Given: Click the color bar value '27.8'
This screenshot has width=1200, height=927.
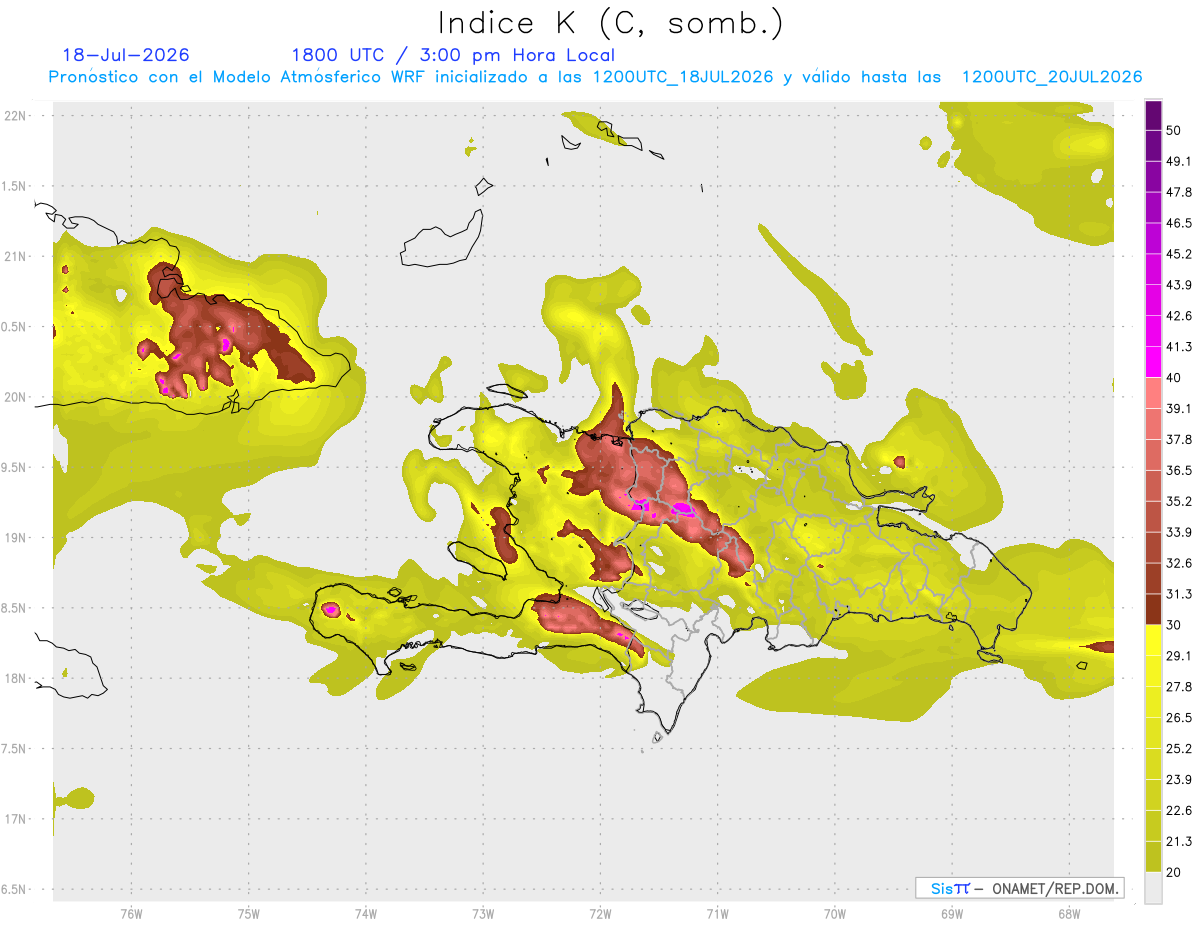Looking at the screenshot, I should [1178, 687].
